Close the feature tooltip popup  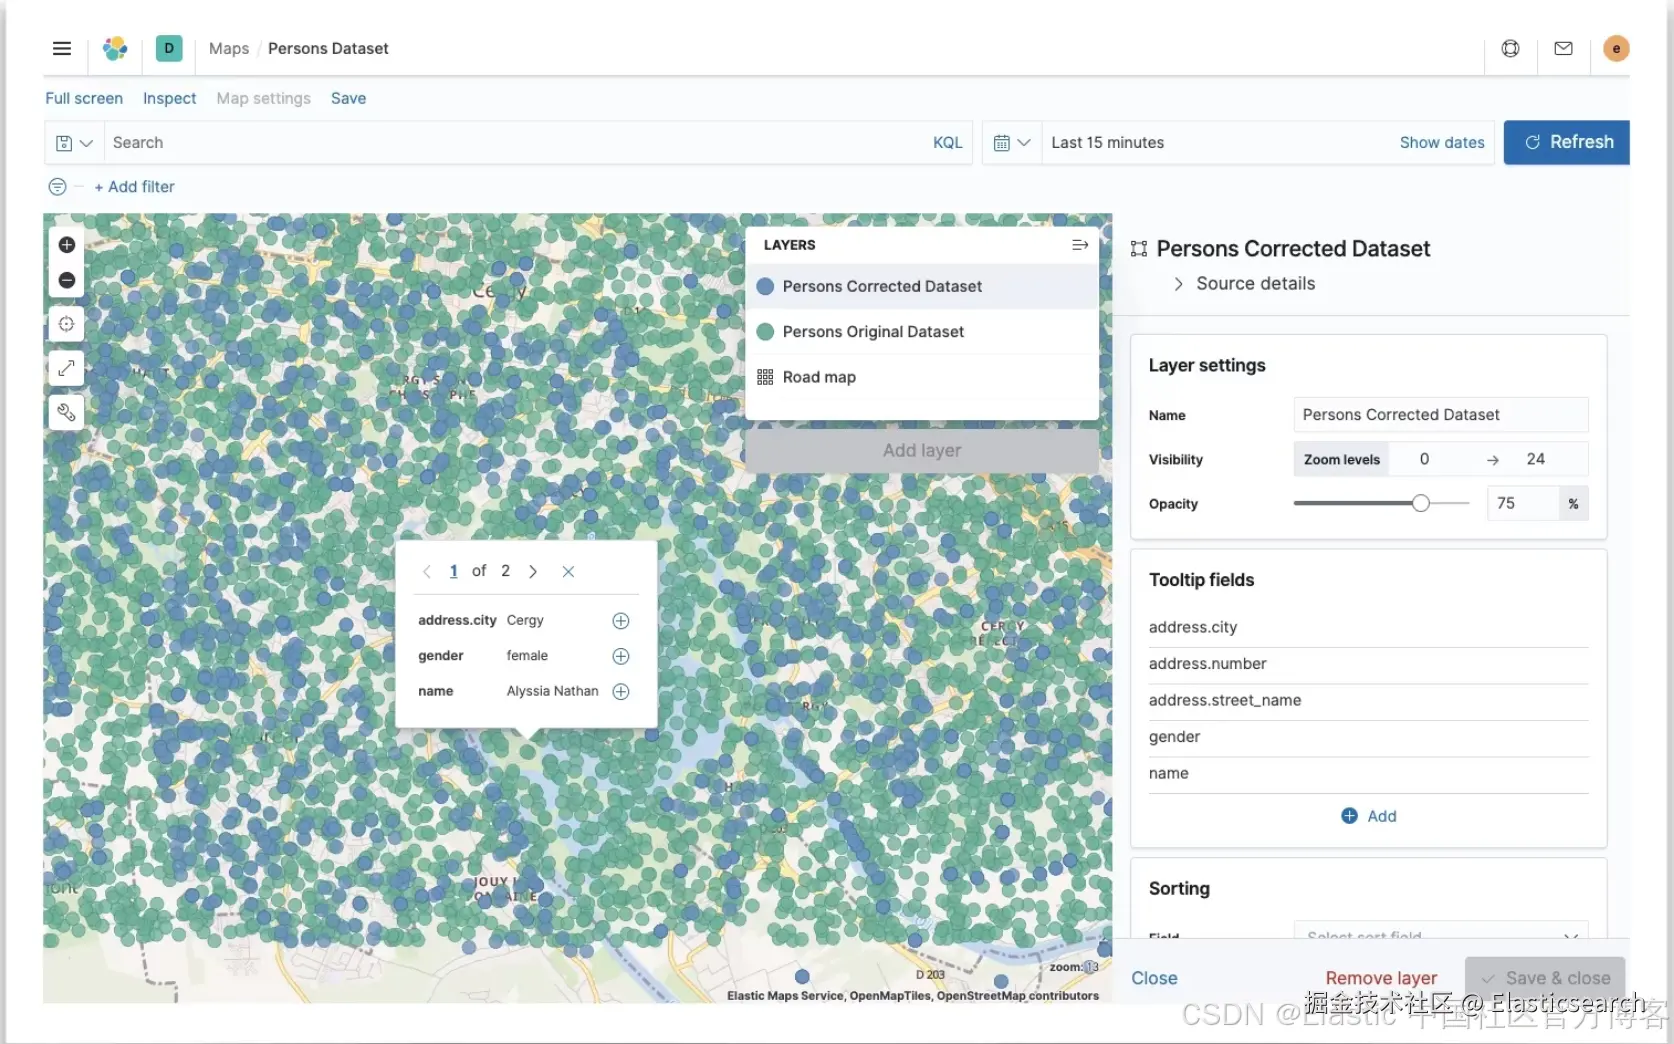(568, 571)
